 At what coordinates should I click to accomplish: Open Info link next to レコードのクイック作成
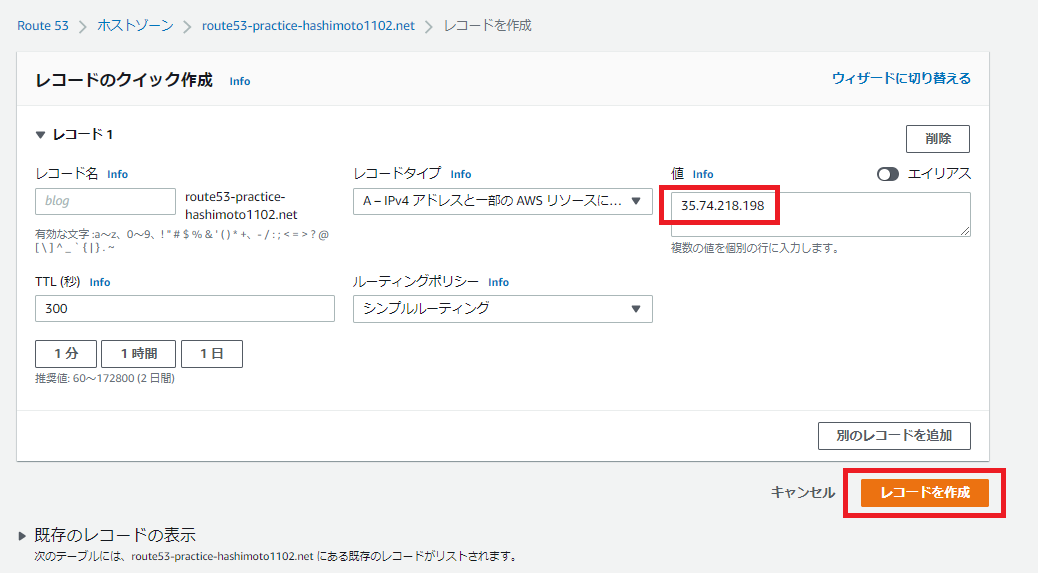pyautogui.click(x=240, y=81)
